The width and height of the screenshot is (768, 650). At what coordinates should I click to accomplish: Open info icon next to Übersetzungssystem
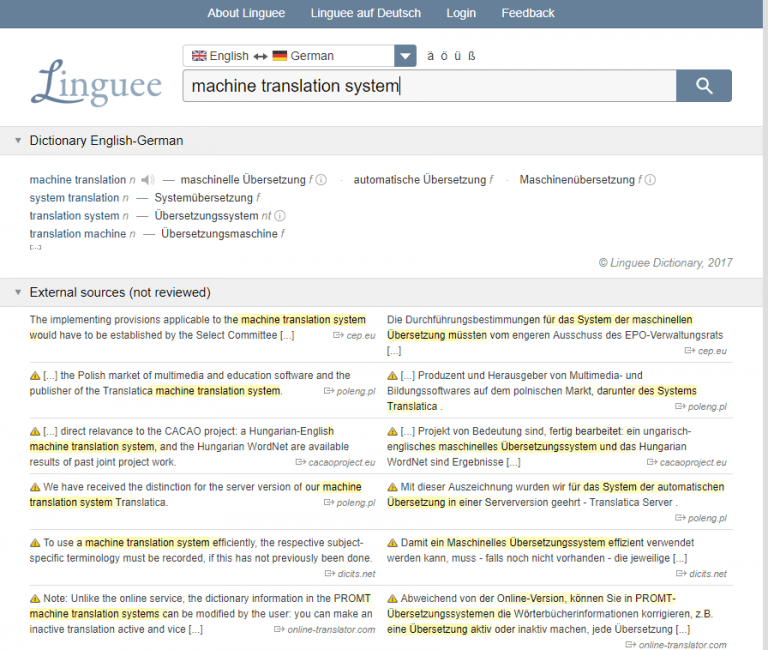click(280, 216)
